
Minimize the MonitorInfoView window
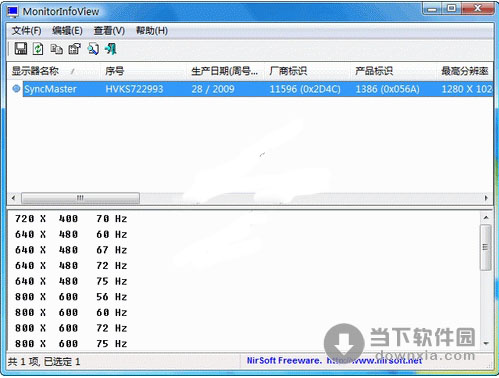432,9
